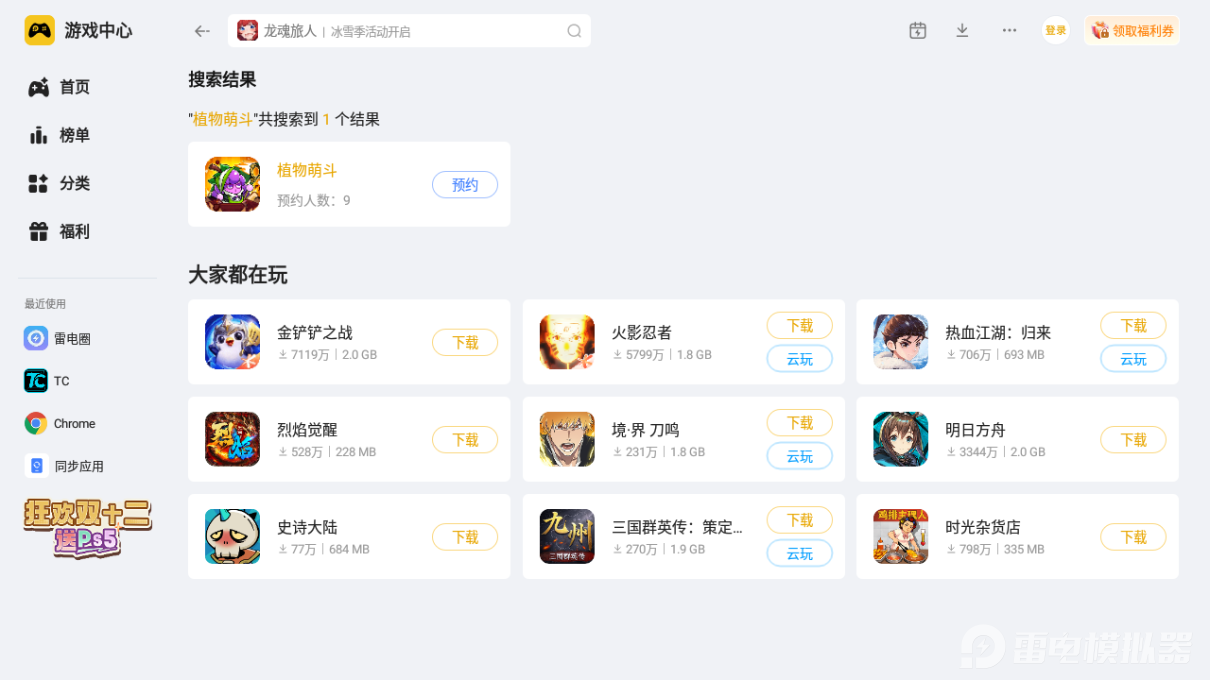Screen dimensions: 1210x680
Task: Focus the search input field
Action: 409,31
